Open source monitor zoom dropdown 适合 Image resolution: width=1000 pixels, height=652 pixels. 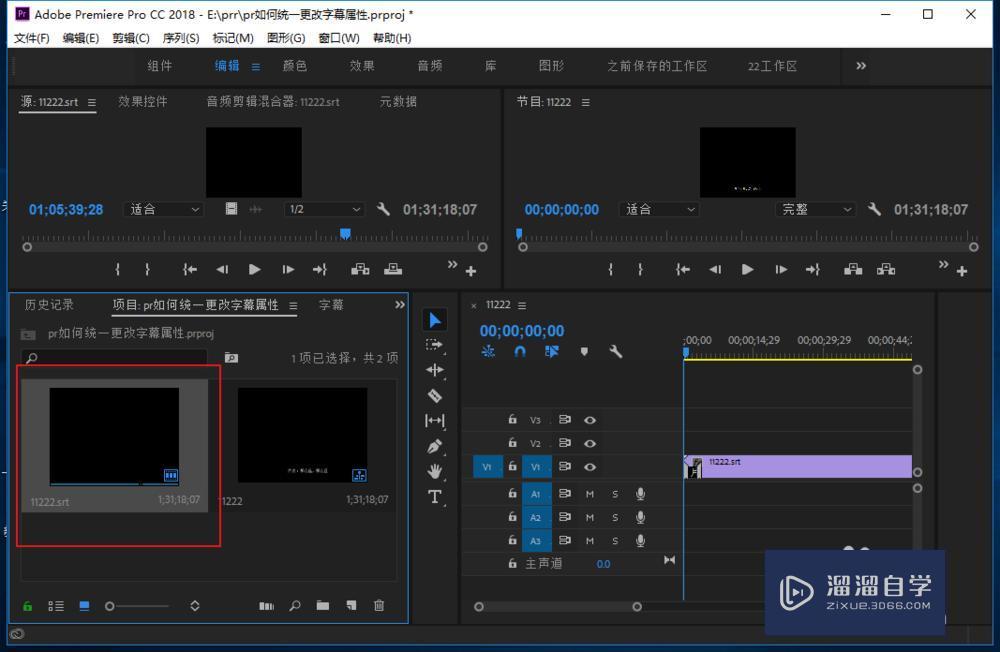(163, 209)
